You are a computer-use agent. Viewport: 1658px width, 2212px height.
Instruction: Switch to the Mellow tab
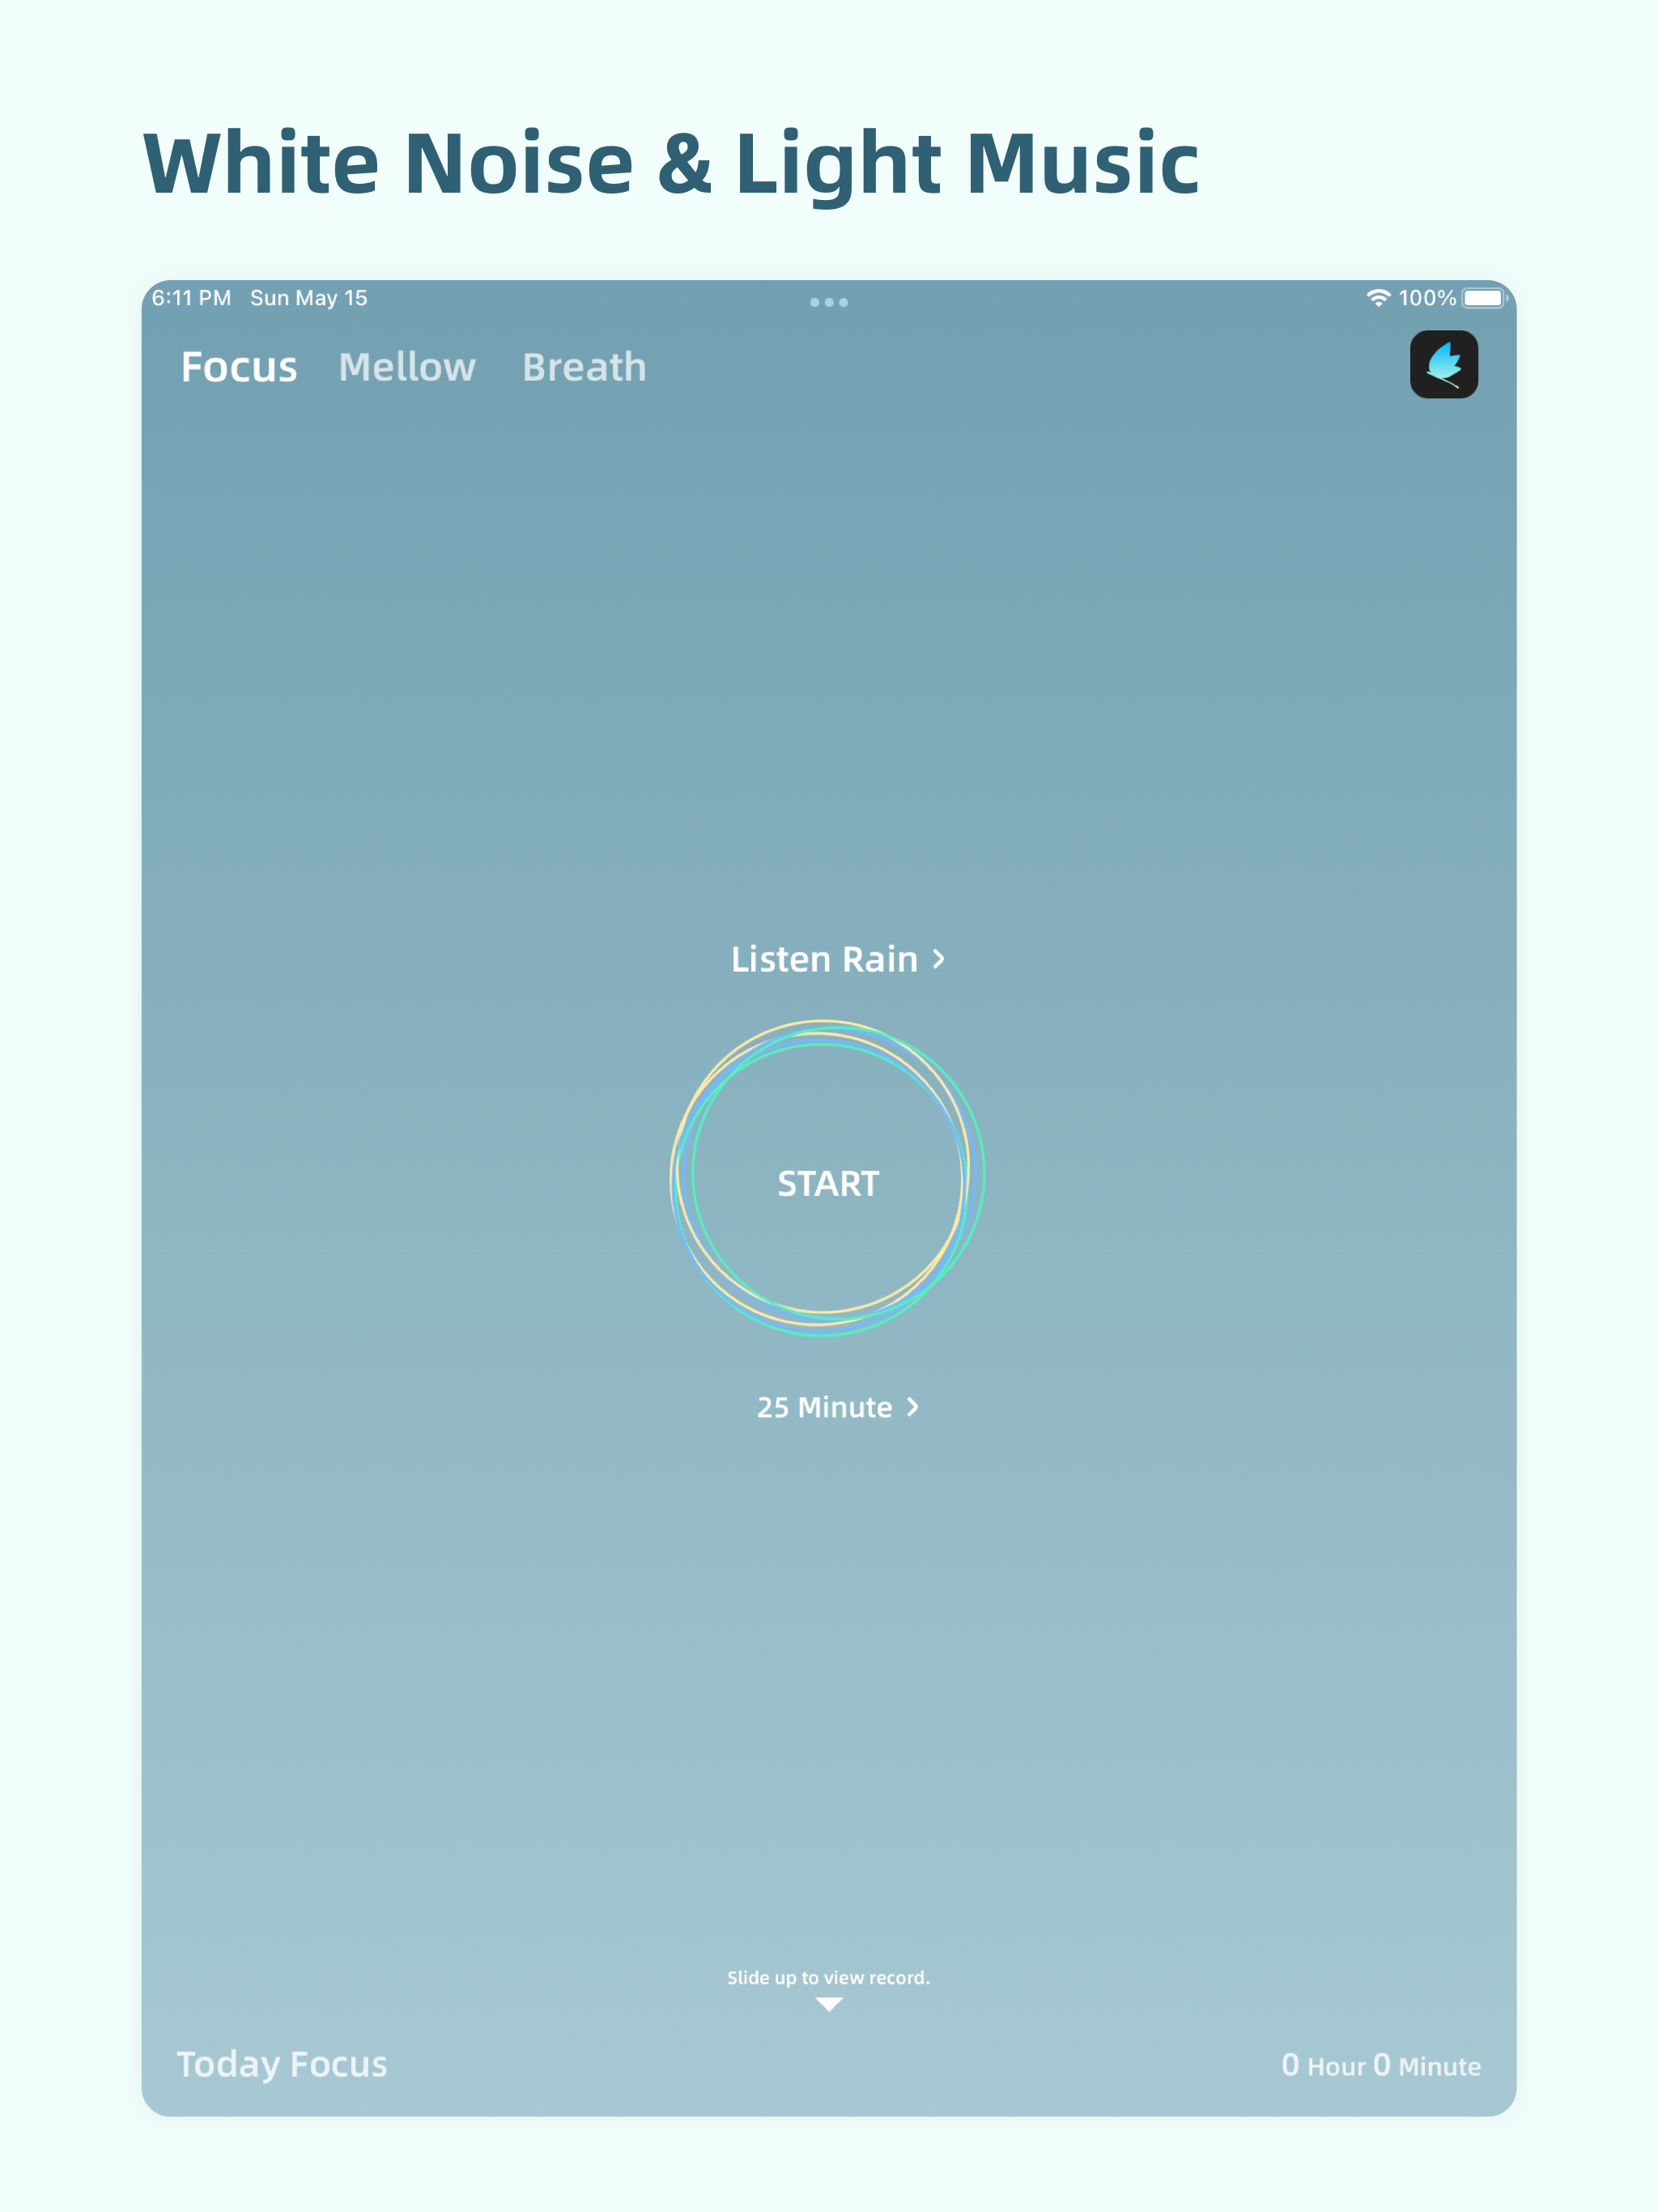[407, 367]
